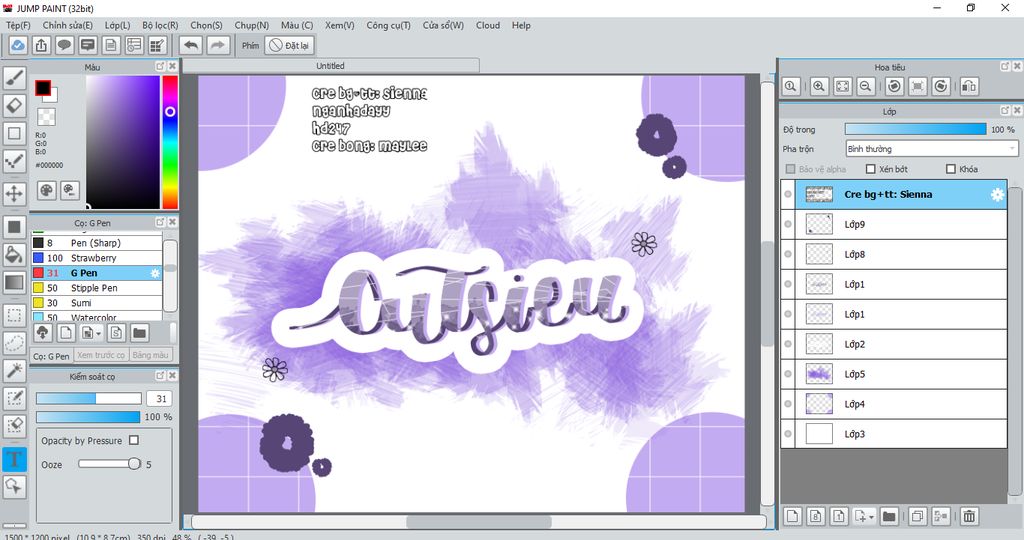Switch to Bảng màu tab
The width and height of the screenshot is (1024, 540).
150,355
